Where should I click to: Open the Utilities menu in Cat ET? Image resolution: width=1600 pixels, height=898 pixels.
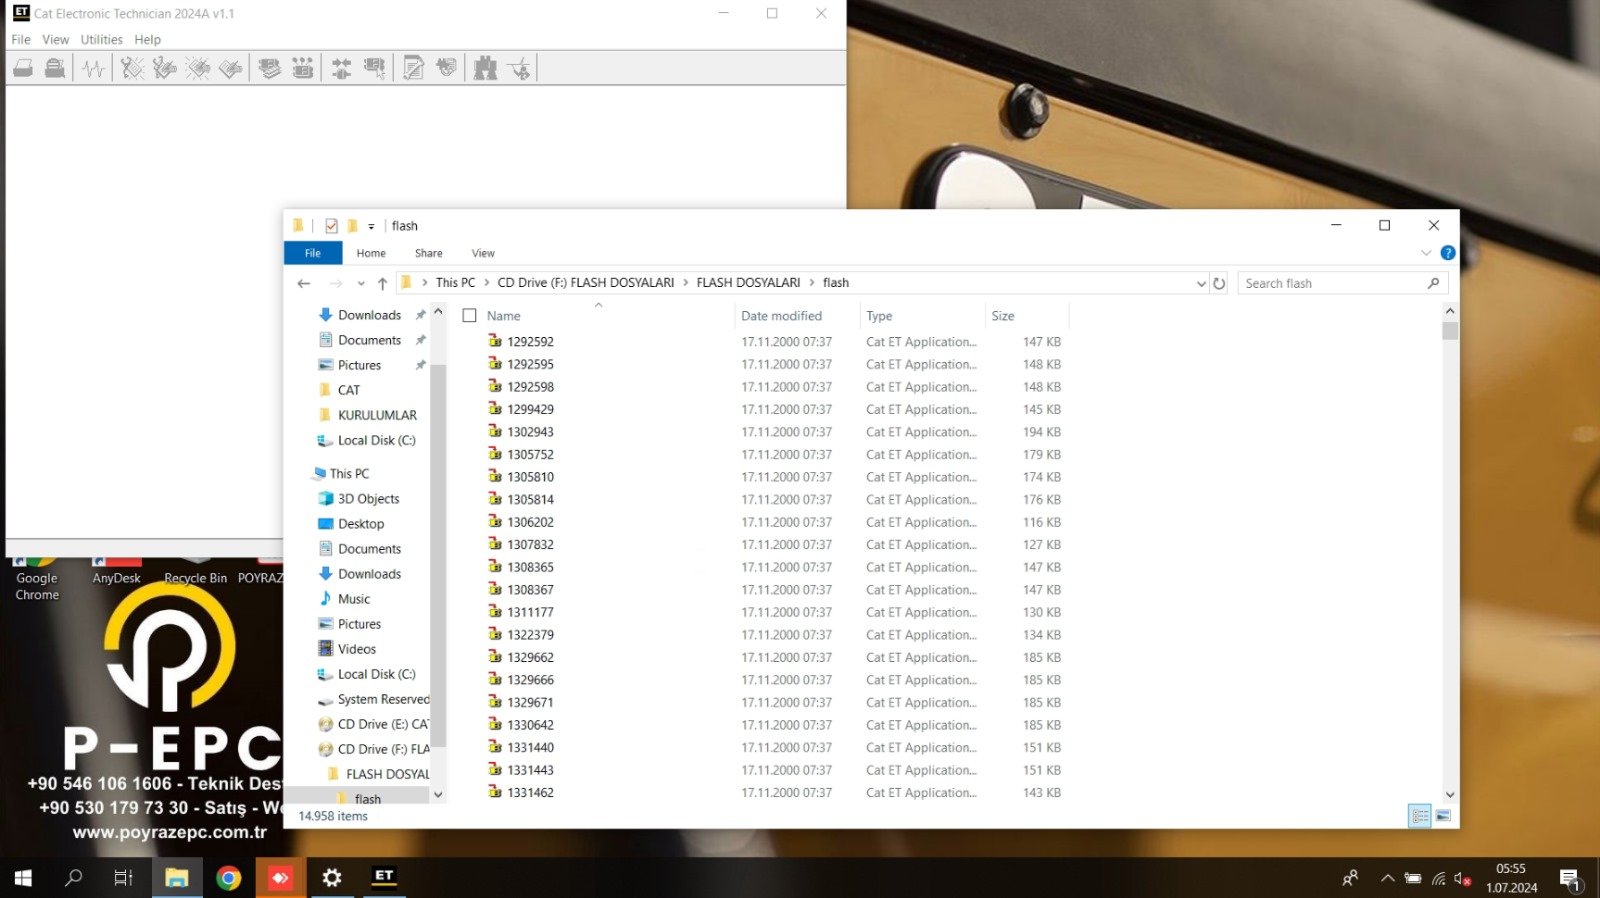tap(102, 40)
